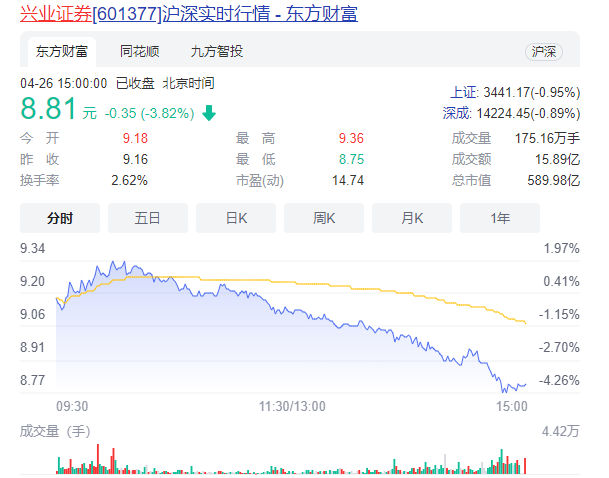Click the 11:30/13:00 time axis label
The height and width of the screenshot is (478, 609).
292,407
